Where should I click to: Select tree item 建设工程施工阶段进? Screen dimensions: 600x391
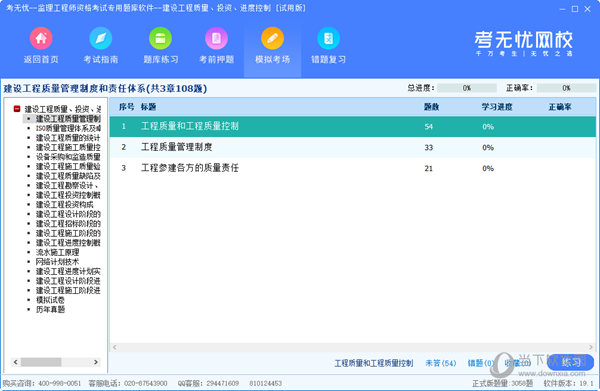(68, 291)
